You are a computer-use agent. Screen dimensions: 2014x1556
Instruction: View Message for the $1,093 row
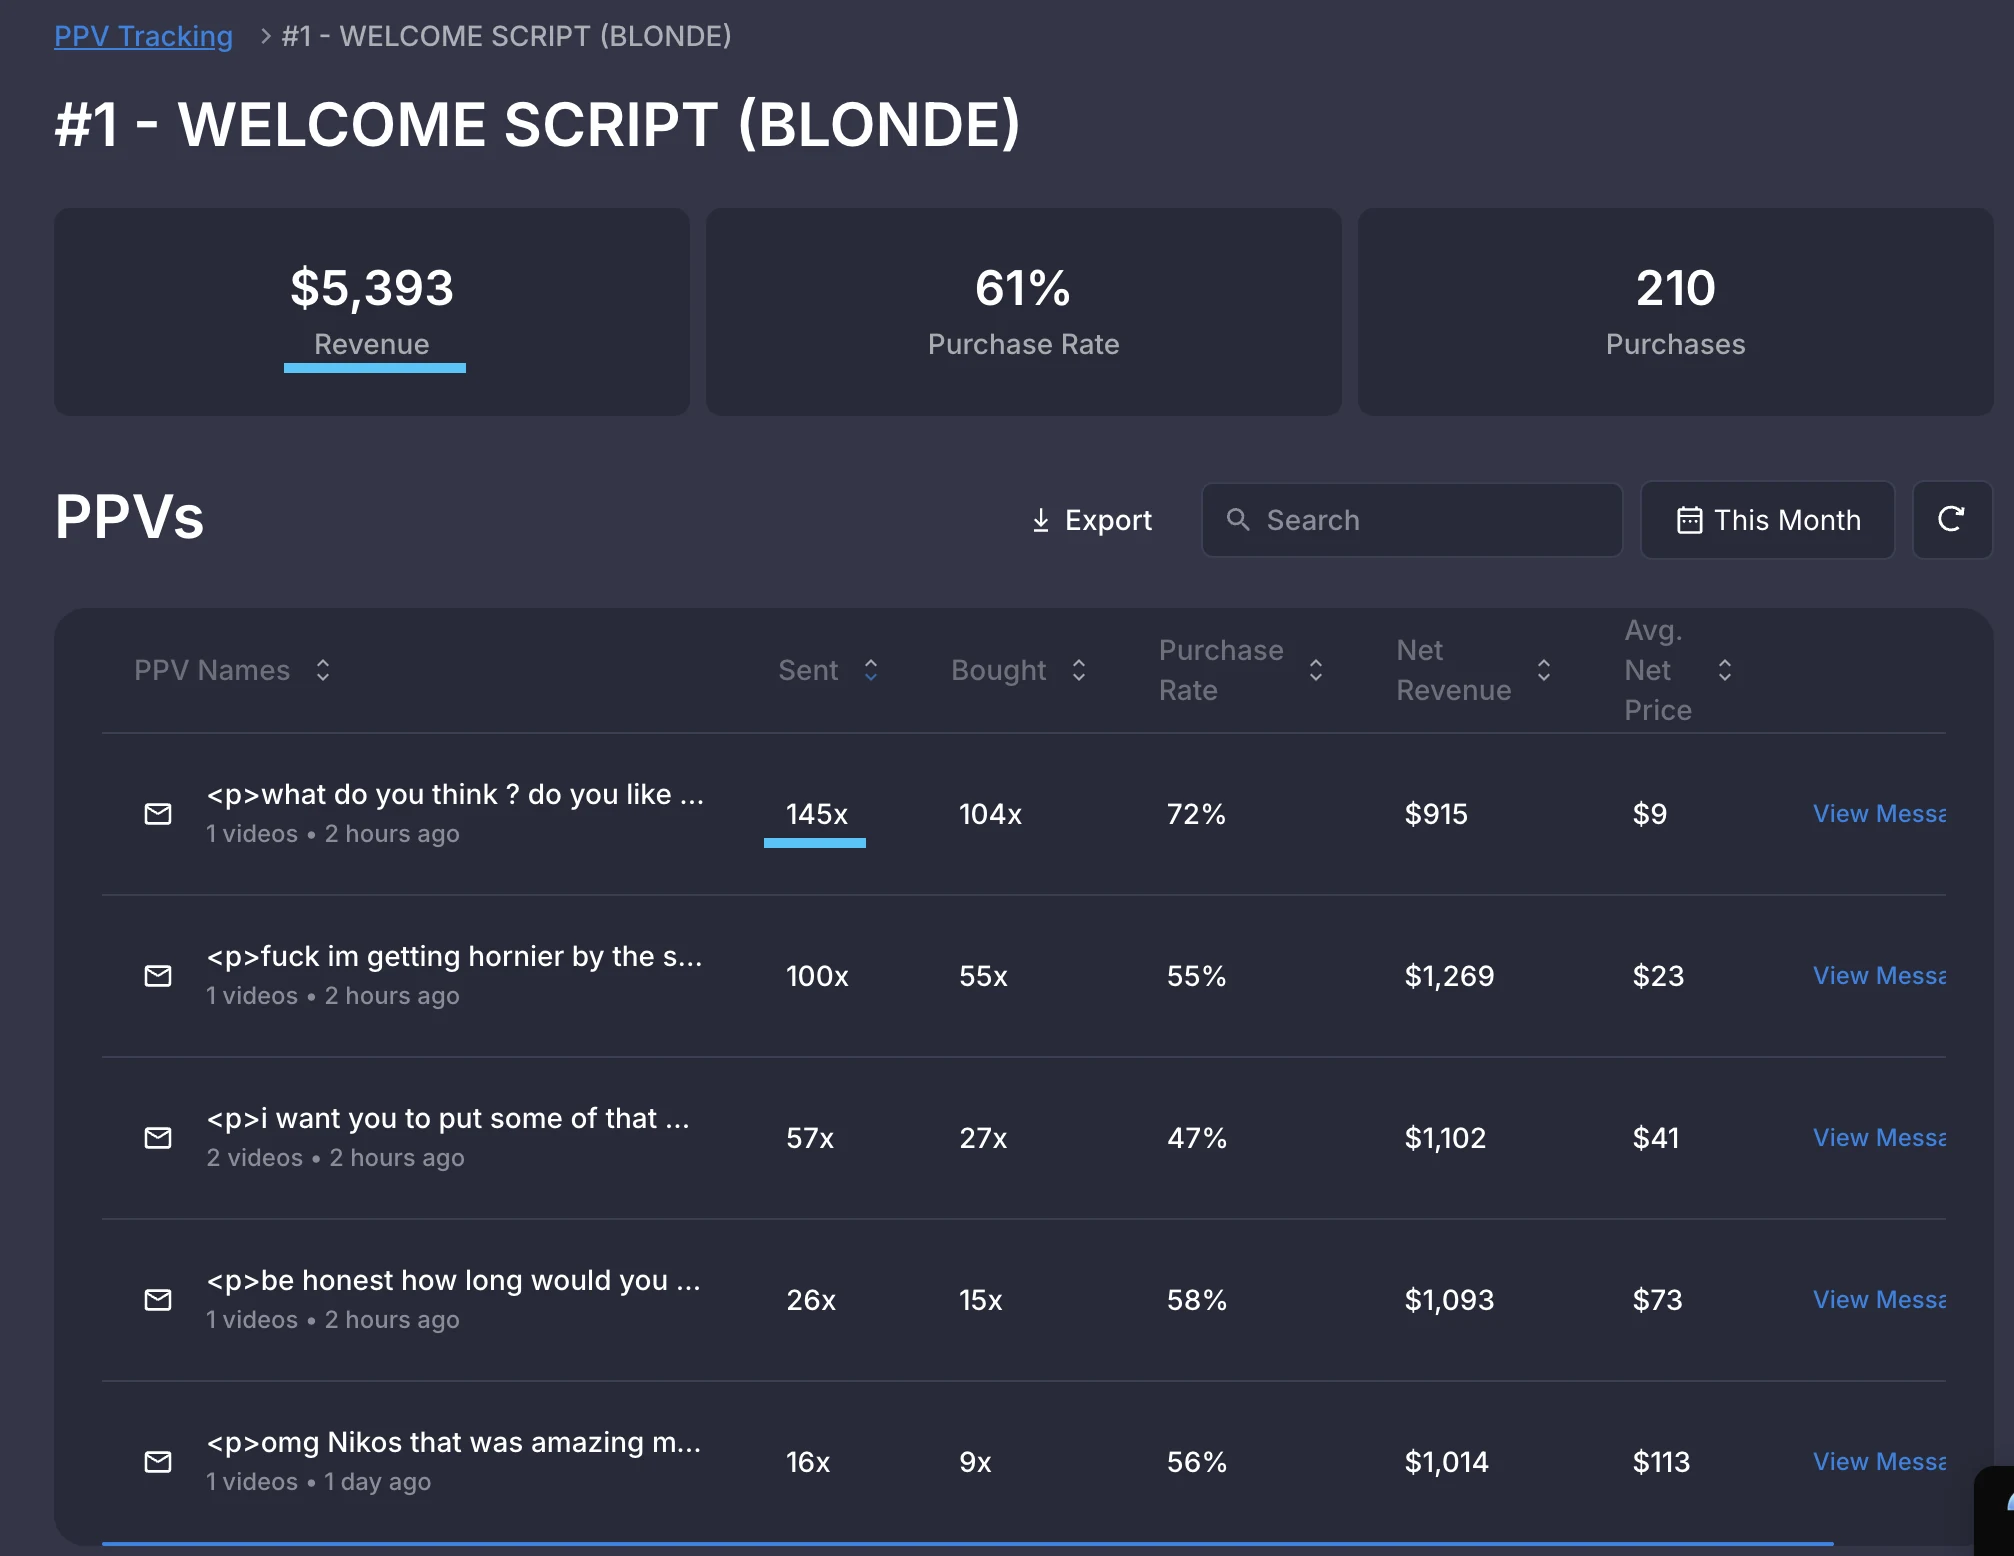1879,1300
